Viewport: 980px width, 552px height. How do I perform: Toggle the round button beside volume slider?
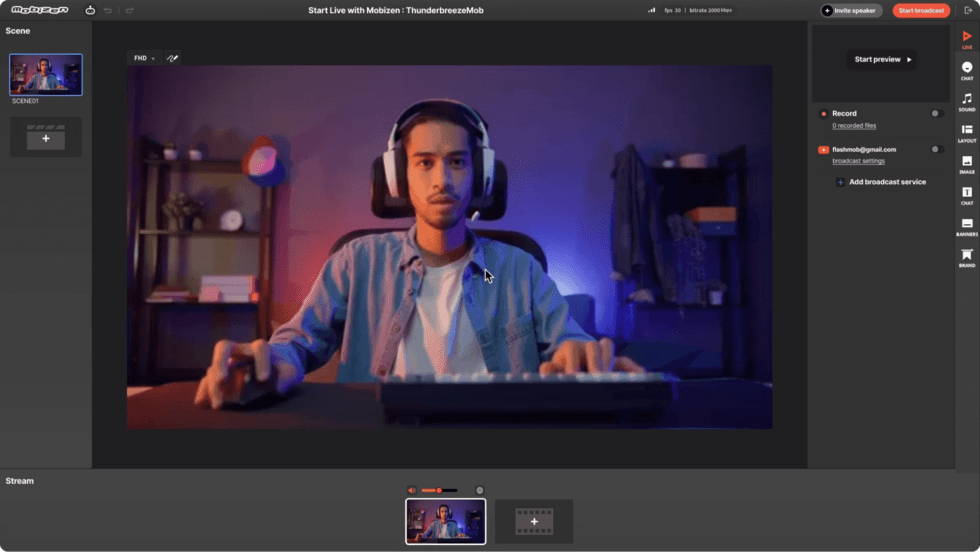480,490
